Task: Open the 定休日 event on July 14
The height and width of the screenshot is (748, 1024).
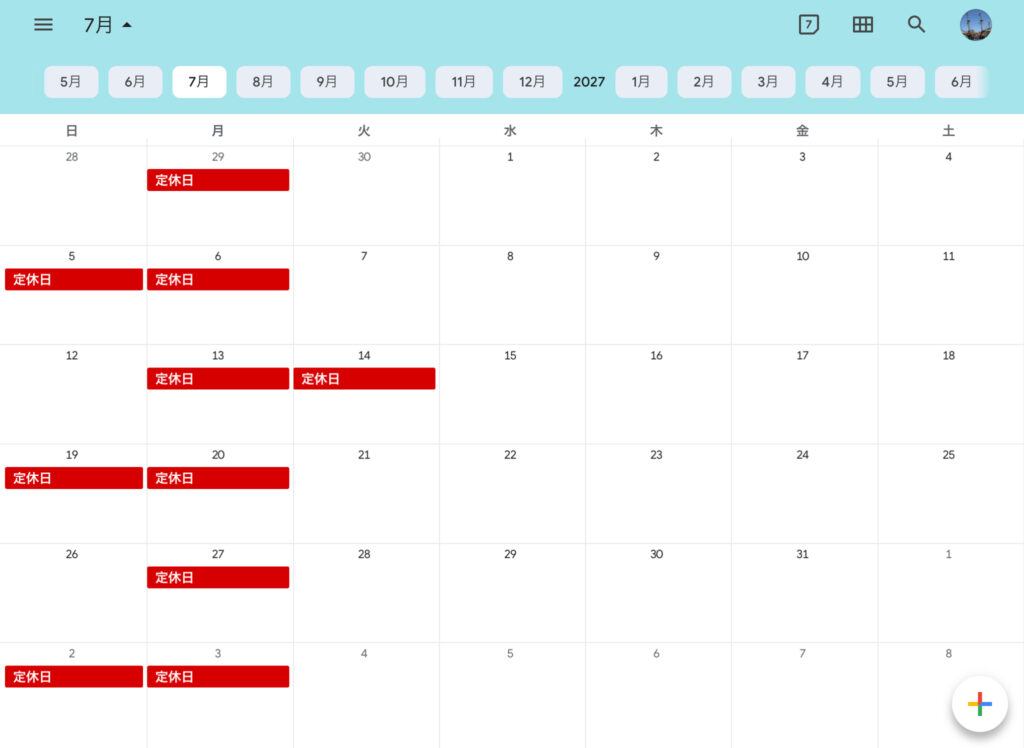Action: tap(364, 379)
